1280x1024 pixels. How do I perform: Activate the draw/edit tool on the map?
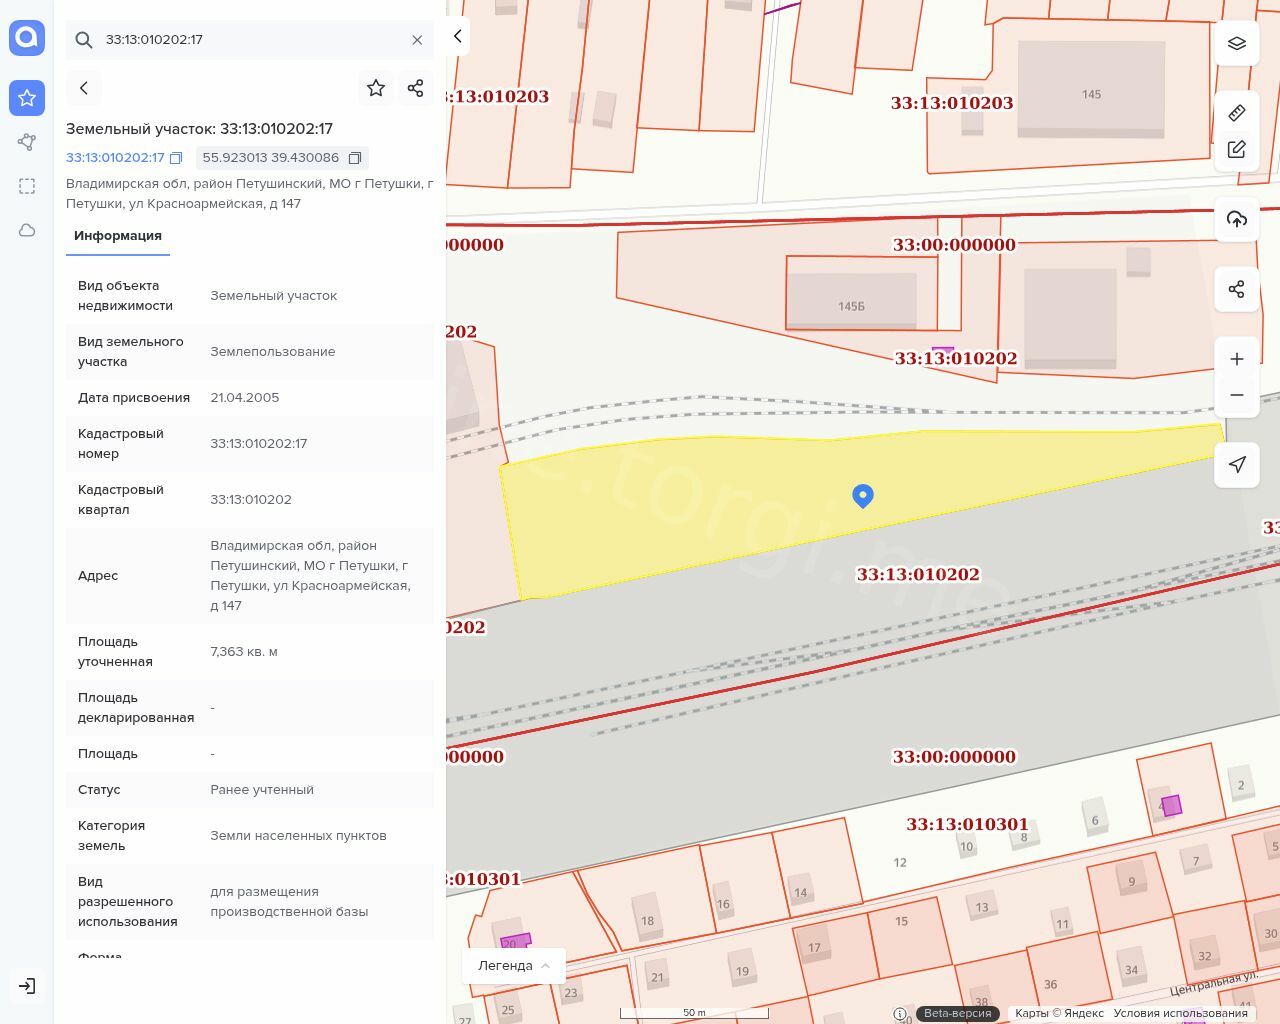pyautogui.click(x=1237, y=149)
